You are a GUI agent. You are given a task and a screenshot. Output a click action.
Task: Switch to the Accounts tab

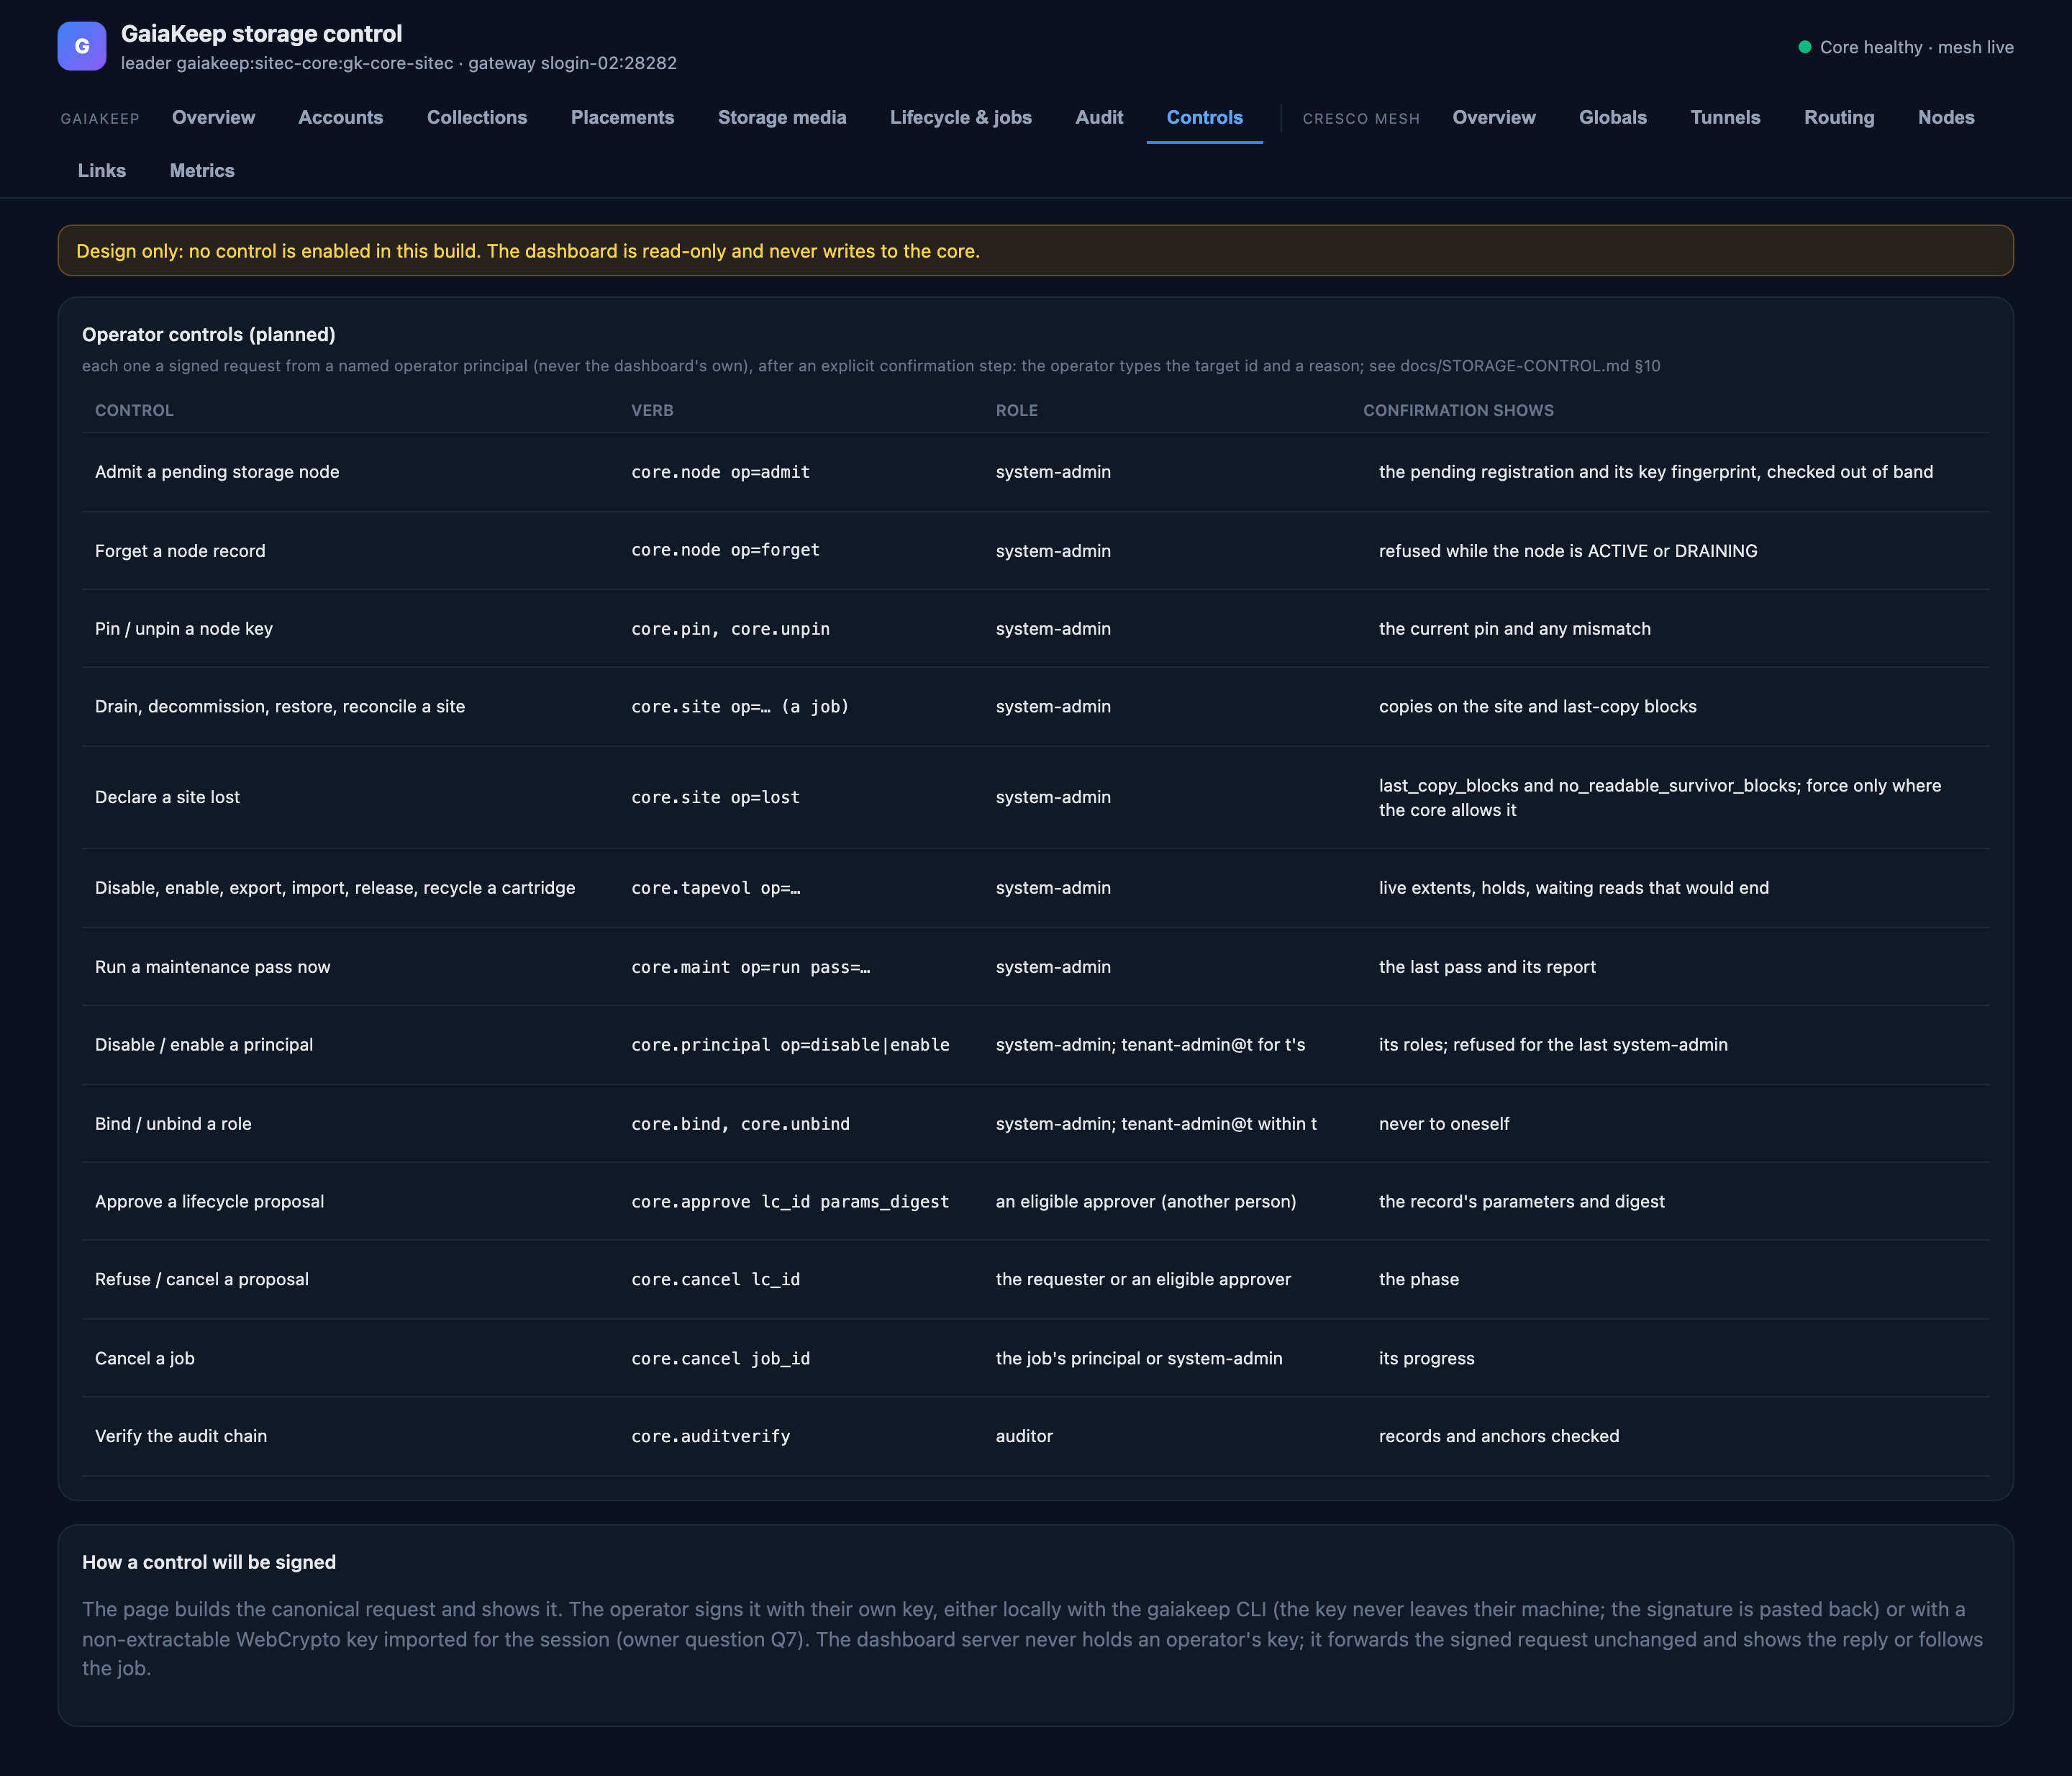click(341, 117)
